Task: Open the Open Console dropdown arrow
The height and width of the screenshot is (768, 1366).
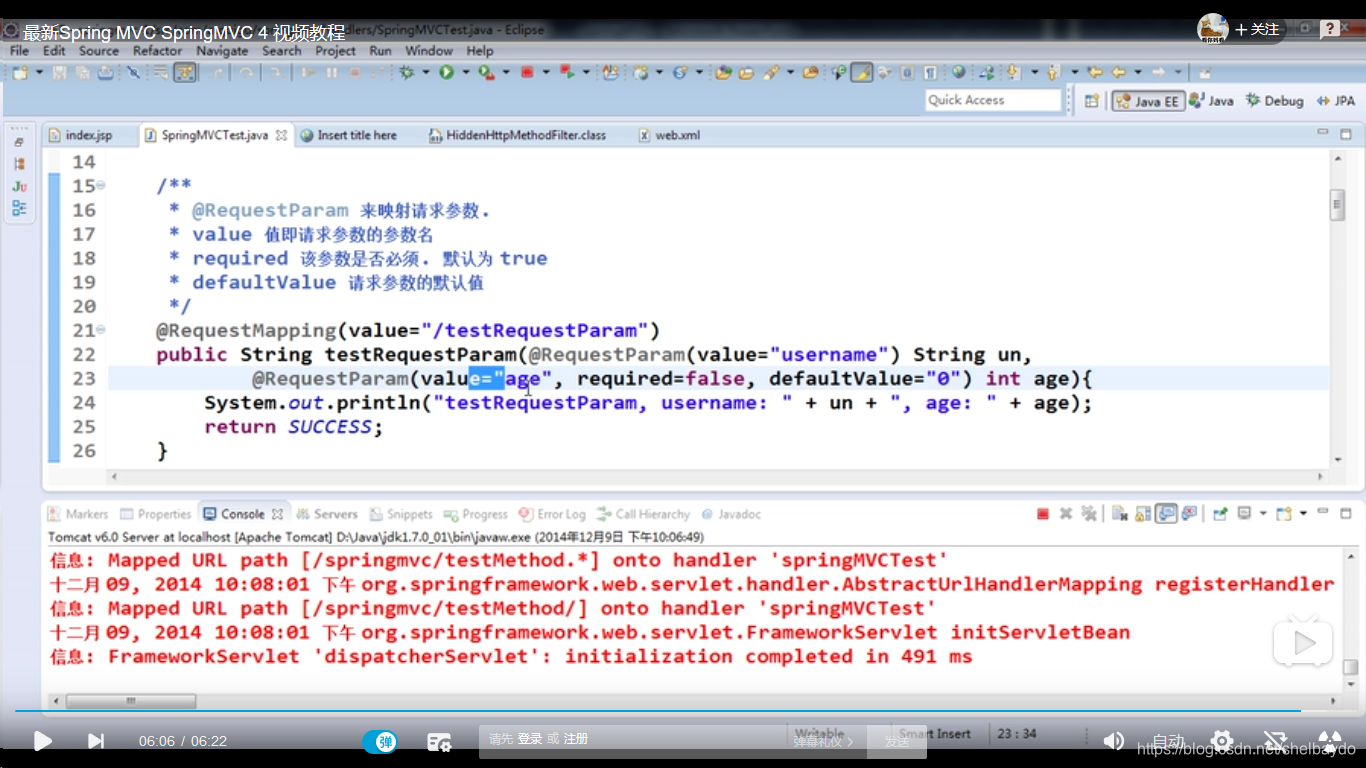Action: (x=1304, y=514)
